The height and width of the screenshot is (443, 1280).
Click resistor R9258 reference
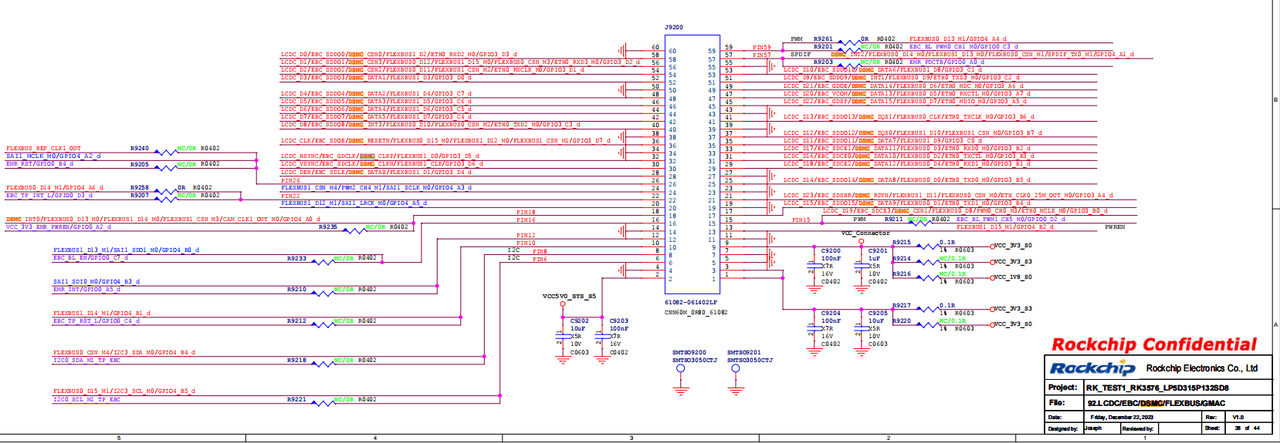point(140,187)
